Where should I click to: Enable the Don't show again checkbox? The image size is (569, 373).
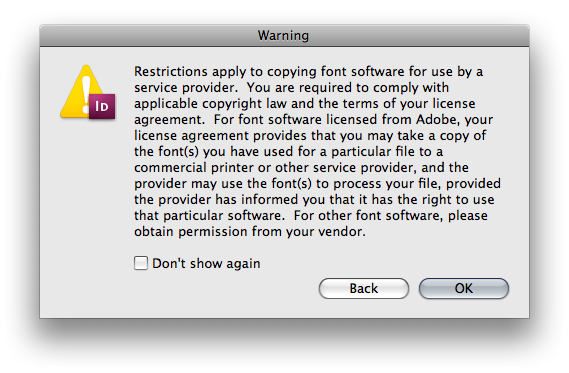point(141,263)
